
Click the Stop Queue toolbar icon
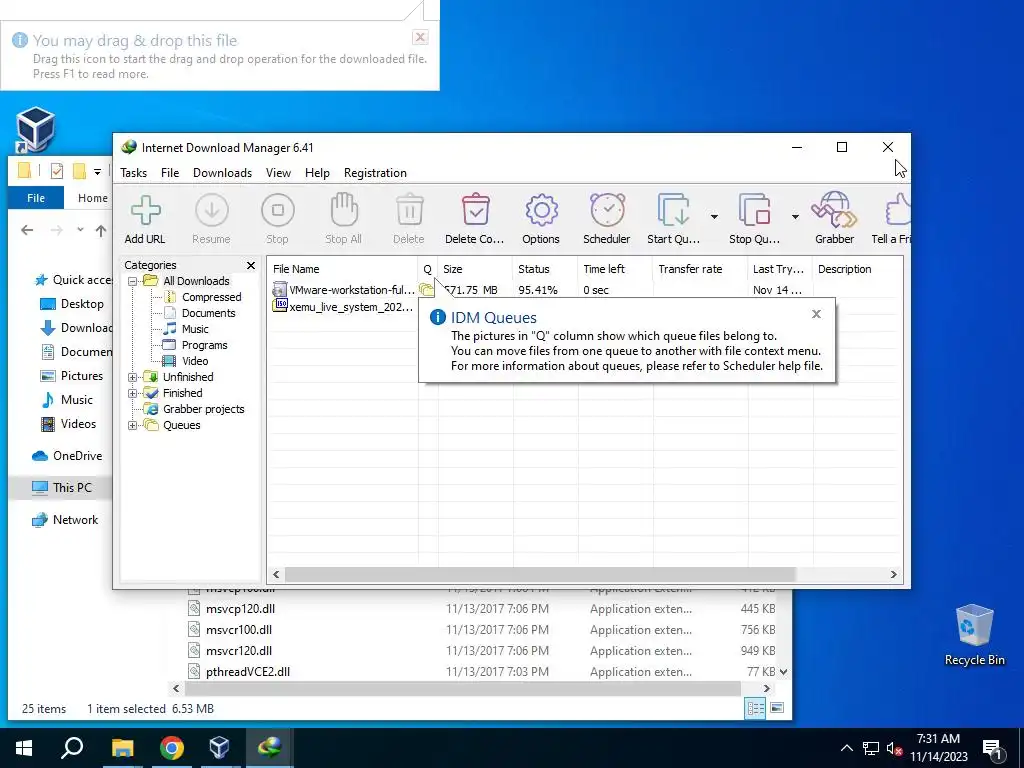pos(754,219)
